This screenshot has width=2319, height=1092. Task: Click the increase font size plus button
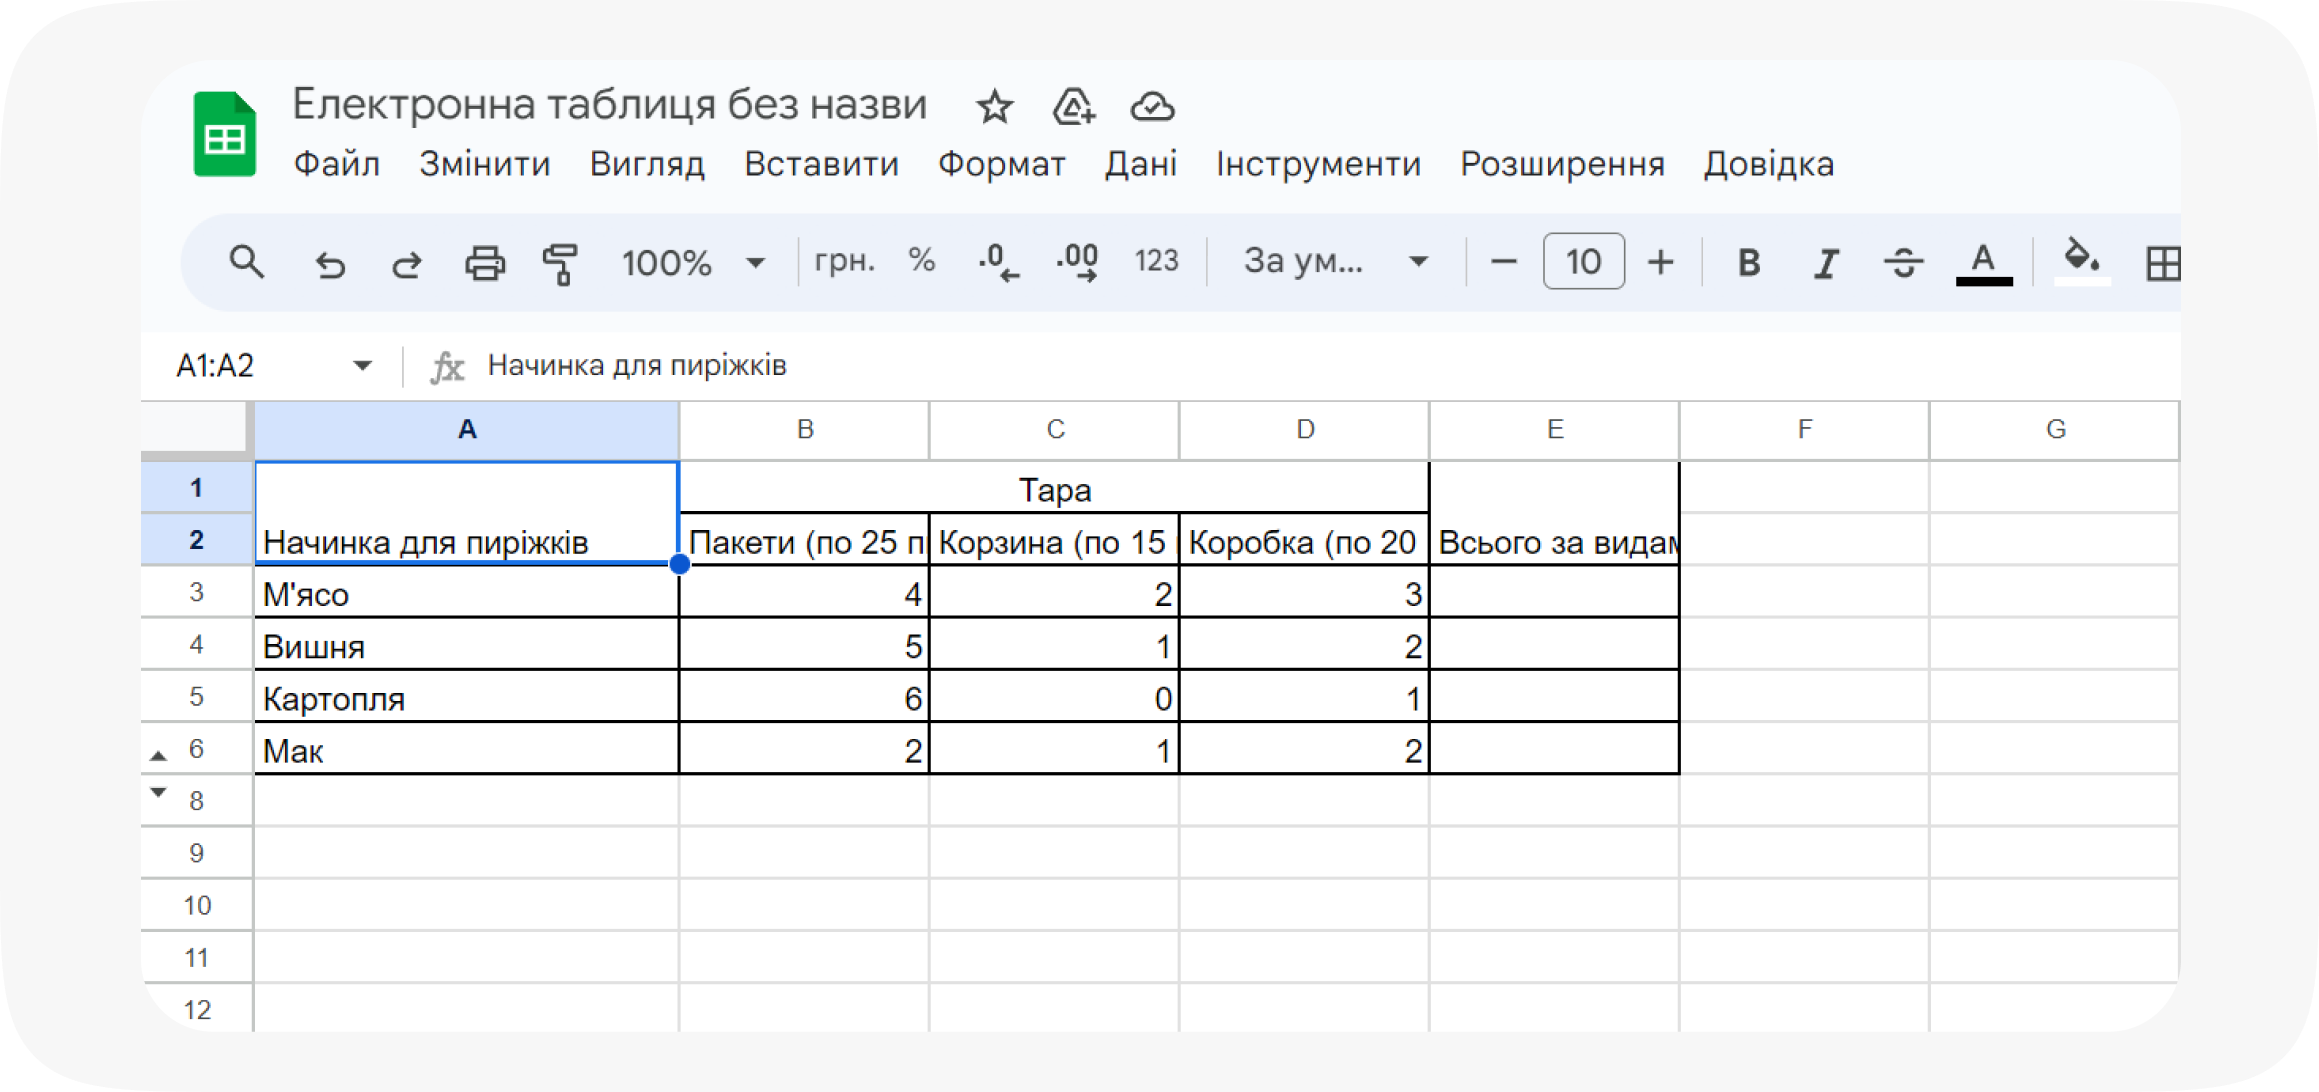(1661, 263)
